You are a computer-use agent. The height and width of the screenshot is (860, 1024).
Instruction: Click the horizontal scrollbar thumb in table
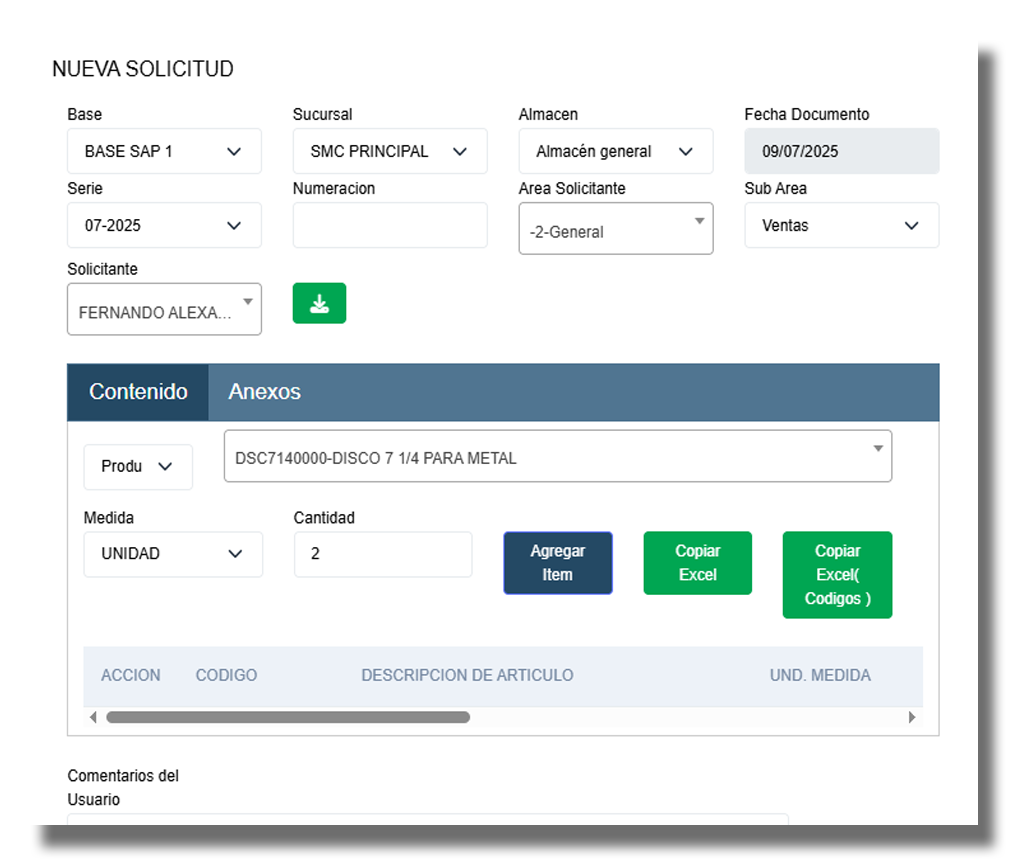pyautogui.click(x=288, y=717)
